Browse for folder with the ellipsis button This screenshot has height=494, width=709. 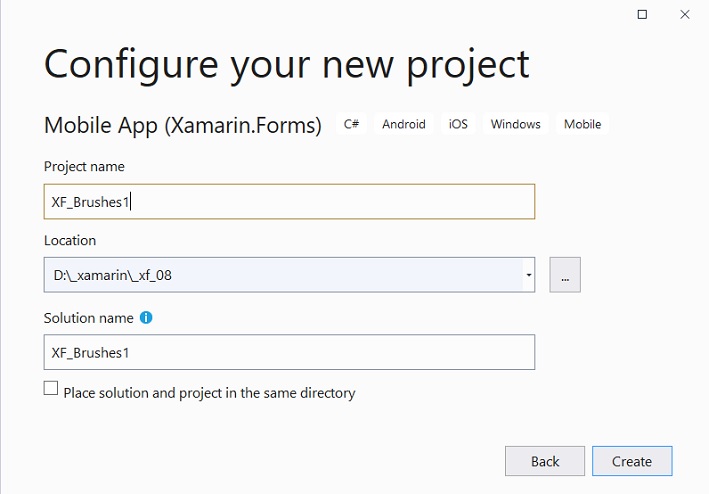pyautogui.click(x=565, y=275)
